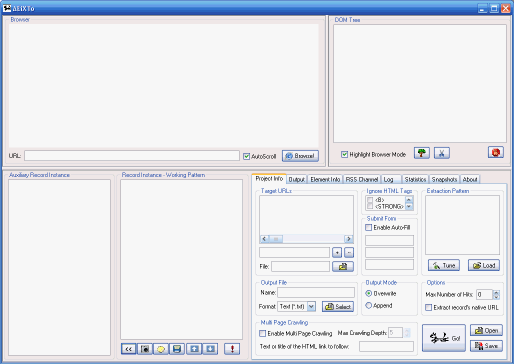
Task: Open the RSS Channel tab
Action: pyautogui.click(x=362, y=179)
